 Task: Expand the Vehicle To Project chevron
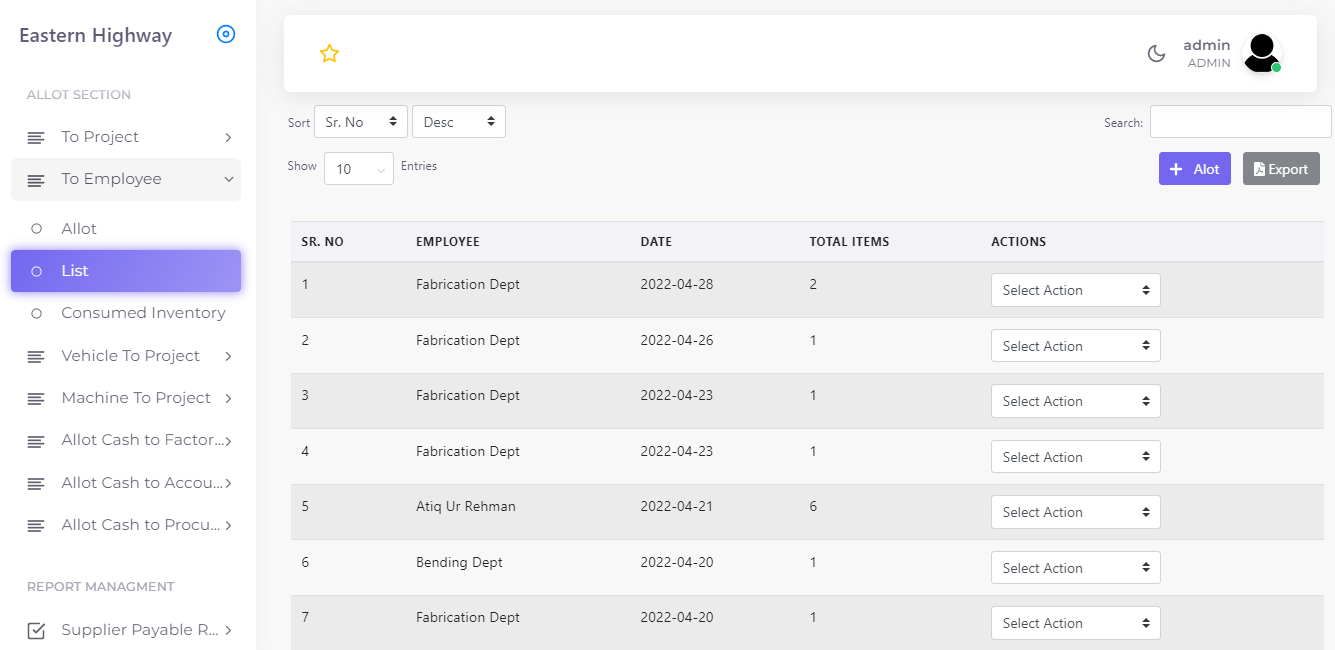point(228,356)
